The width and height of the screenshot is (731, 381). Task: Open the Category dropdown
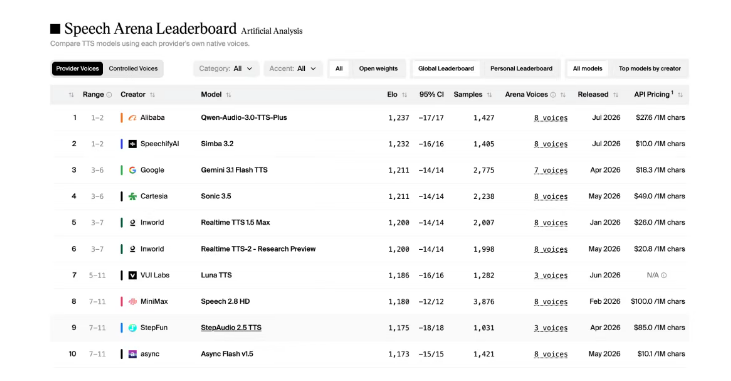coord(226,69)
